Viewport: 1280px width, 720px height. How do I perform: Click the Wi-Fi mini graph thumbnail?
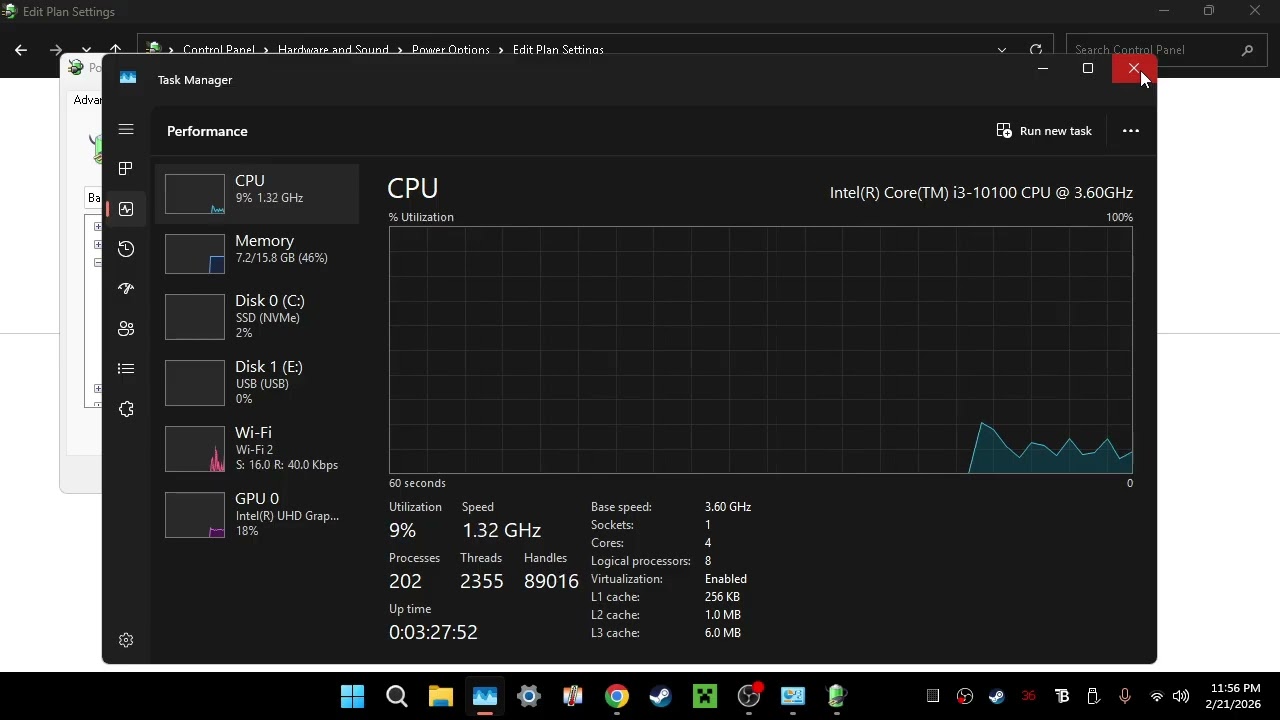point(195,449)
